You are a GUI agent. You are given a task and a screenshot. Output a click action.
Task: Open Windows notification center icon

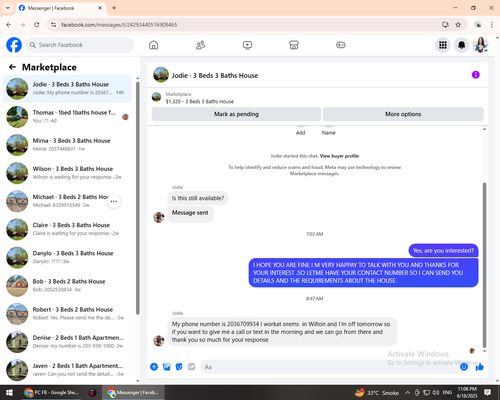487,393
